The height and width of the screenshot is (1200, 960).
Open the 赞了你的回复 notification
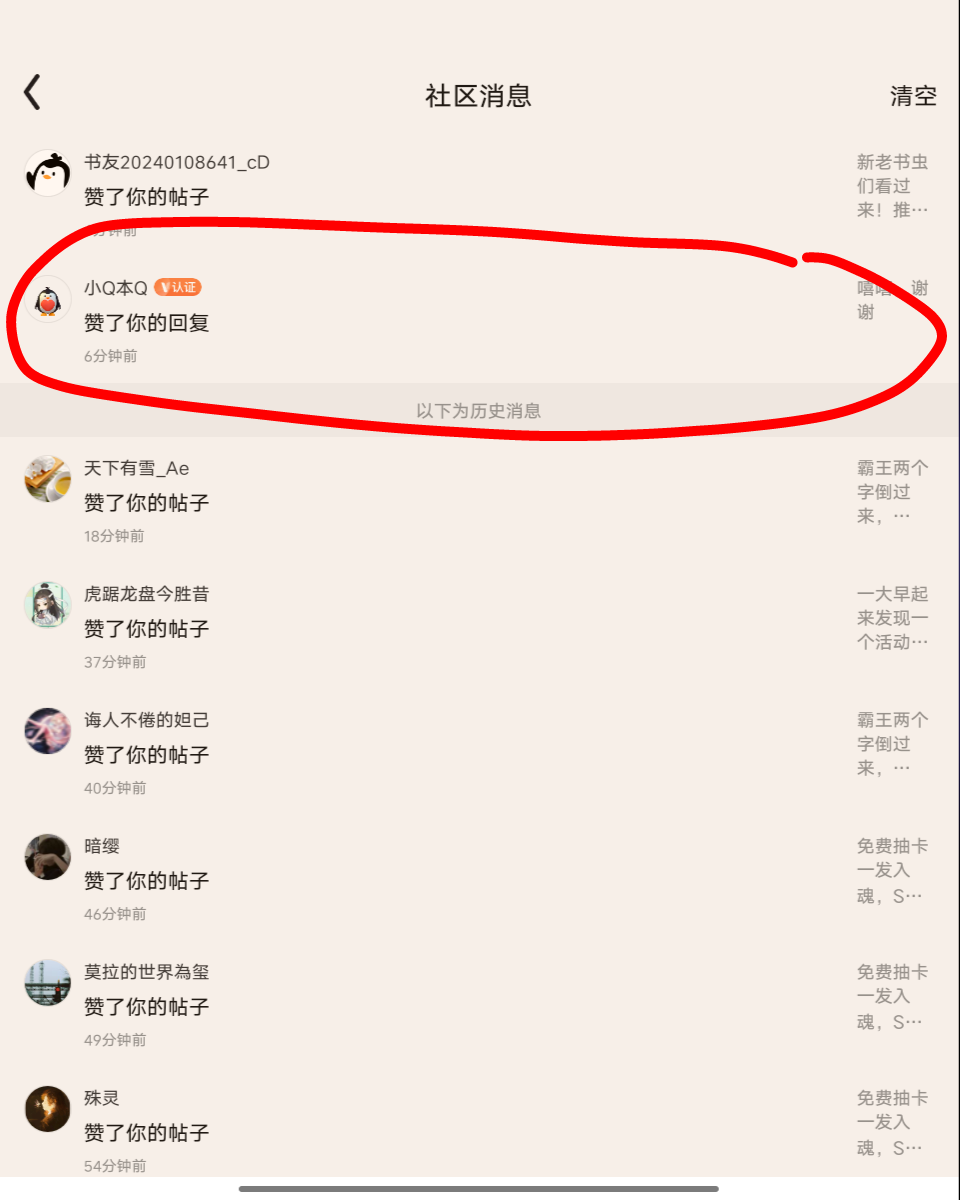click(x=146, y=323)
